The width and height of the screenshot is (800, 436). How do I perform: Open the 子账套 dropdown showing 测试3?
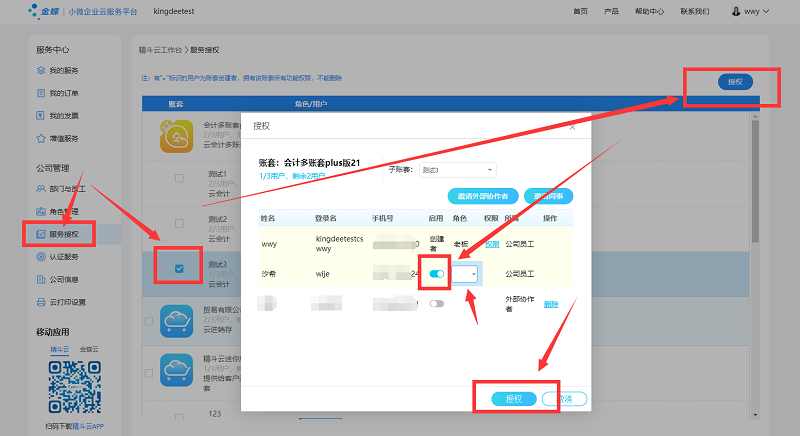tap(456, 170)
